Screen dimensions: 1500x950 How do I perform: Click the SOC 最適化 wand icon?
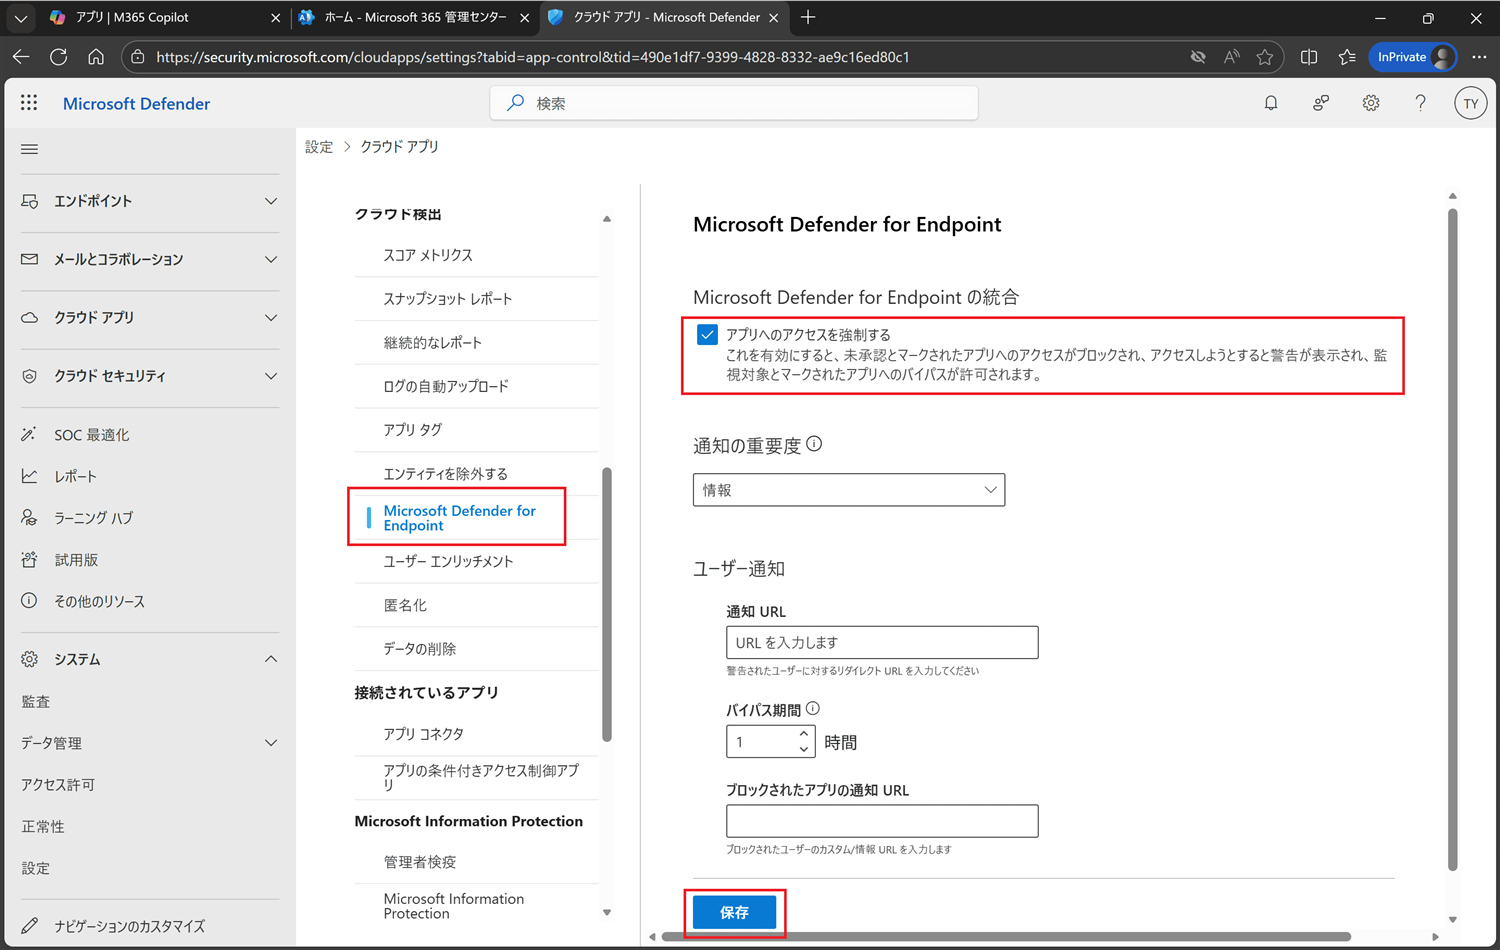(30, 435)
